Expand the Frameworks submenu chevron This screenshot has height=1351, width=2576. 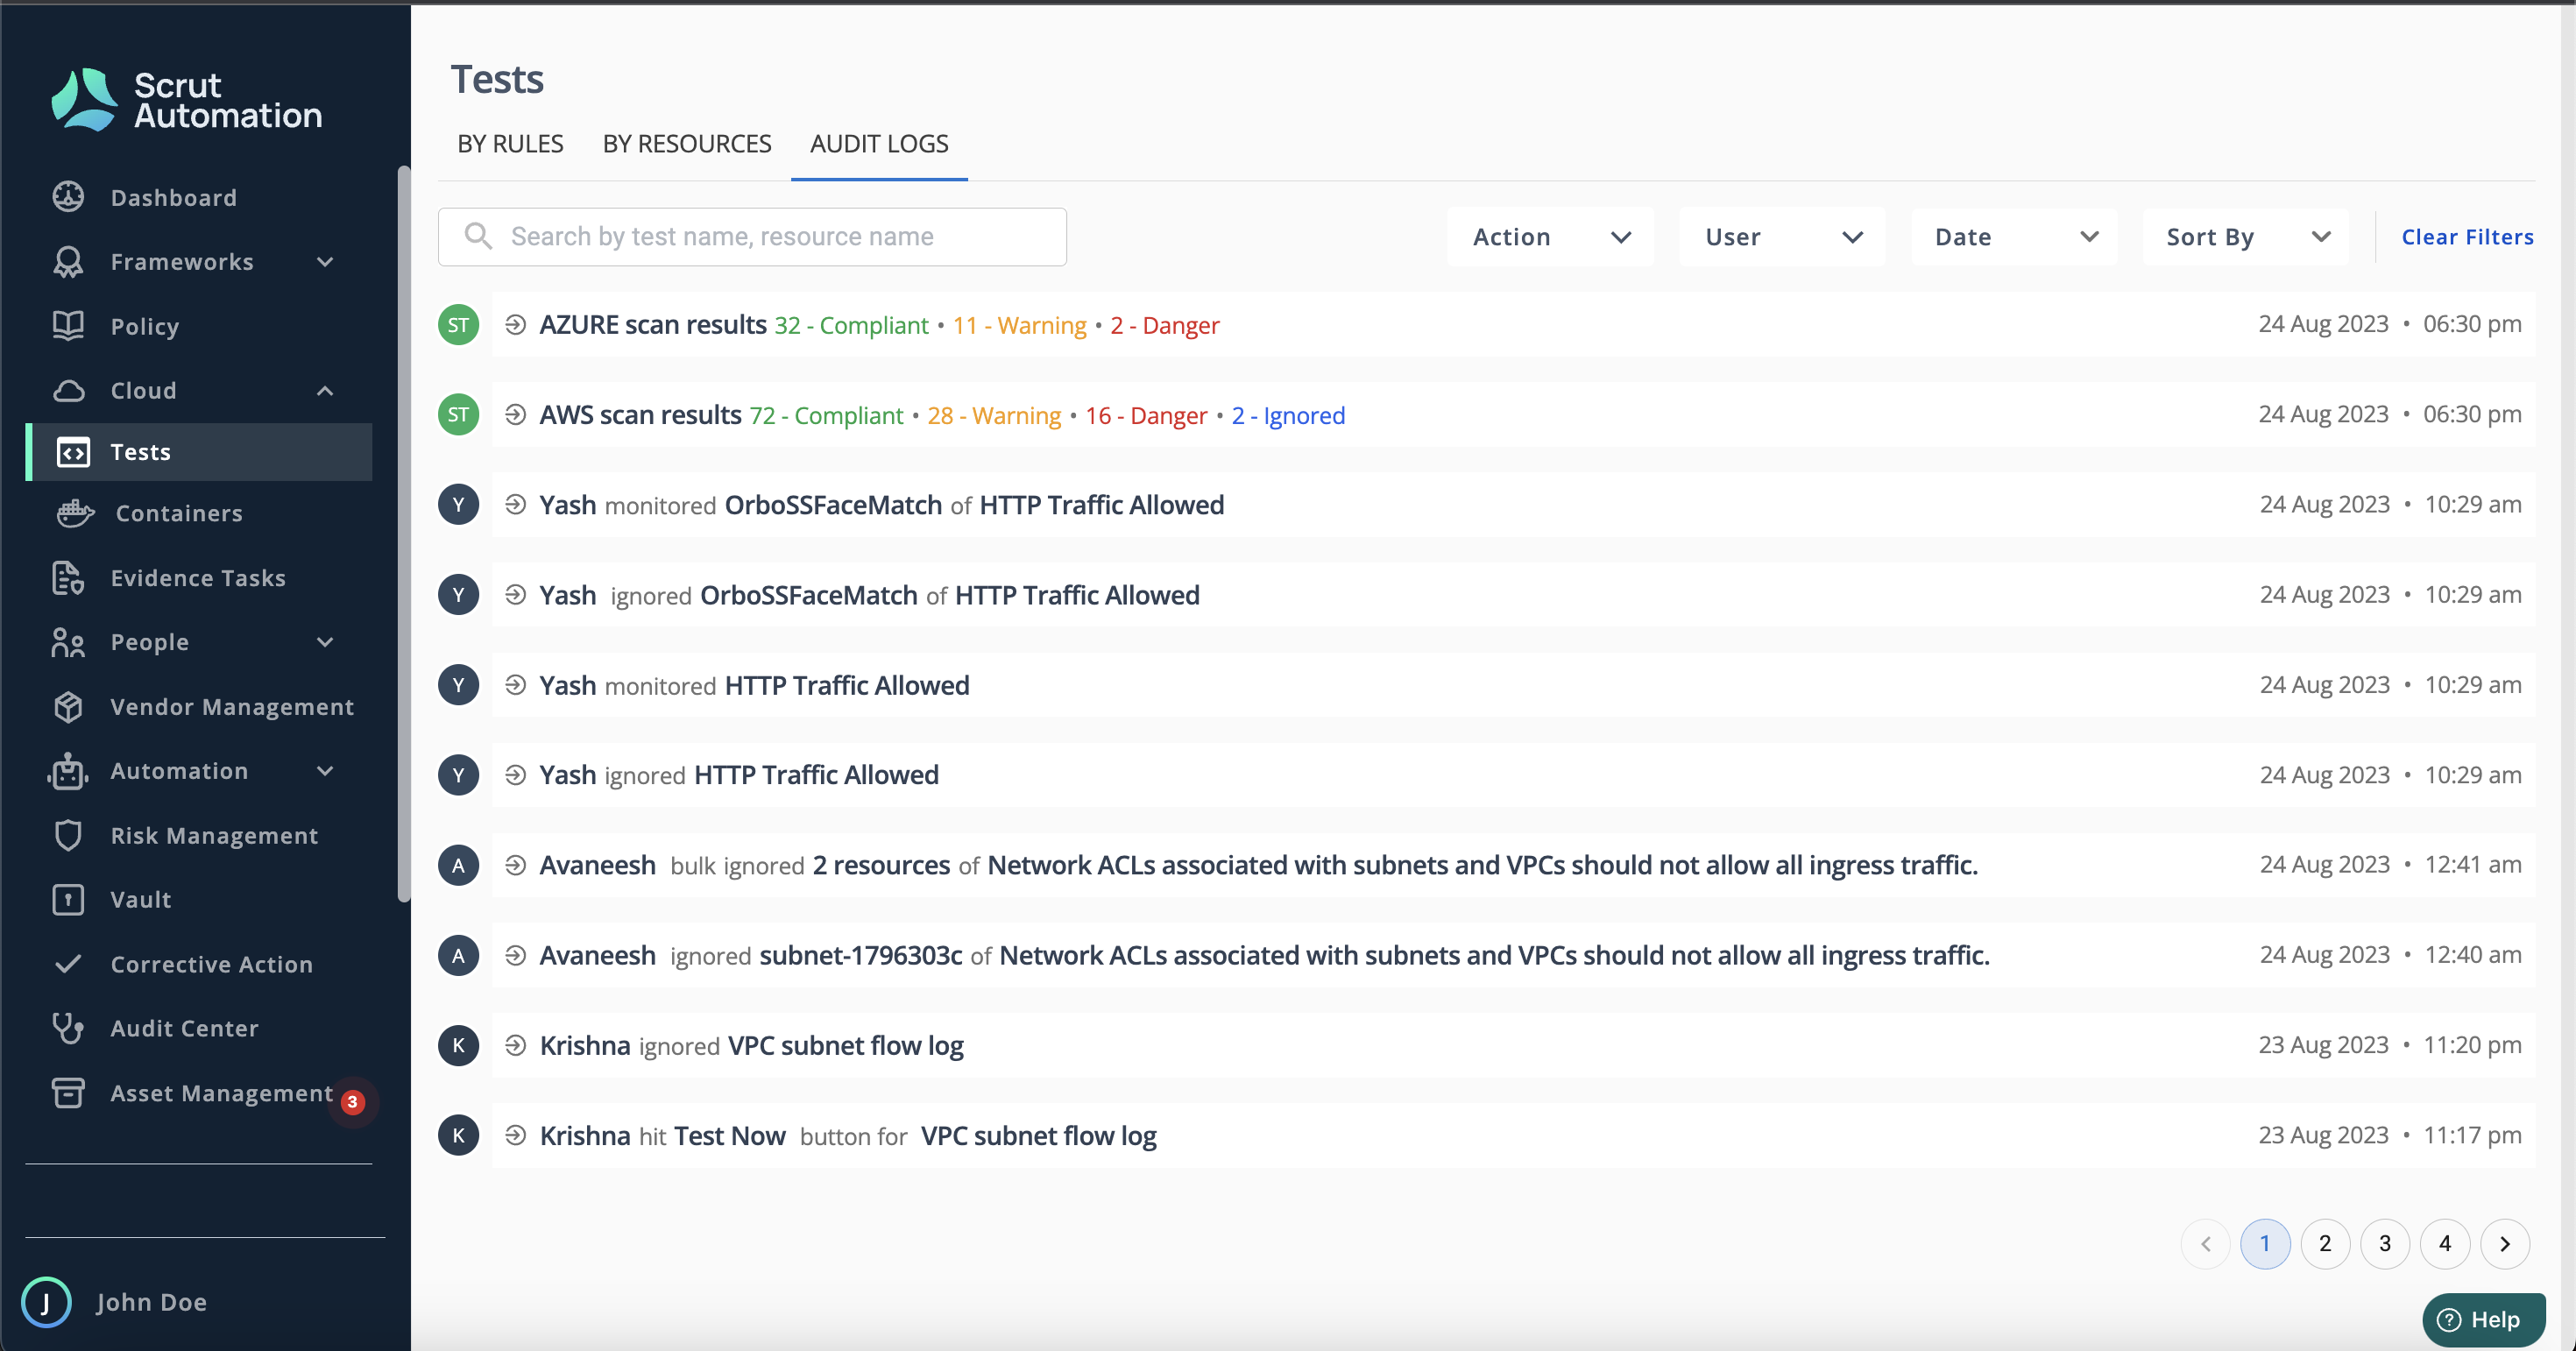pos(325,262)
